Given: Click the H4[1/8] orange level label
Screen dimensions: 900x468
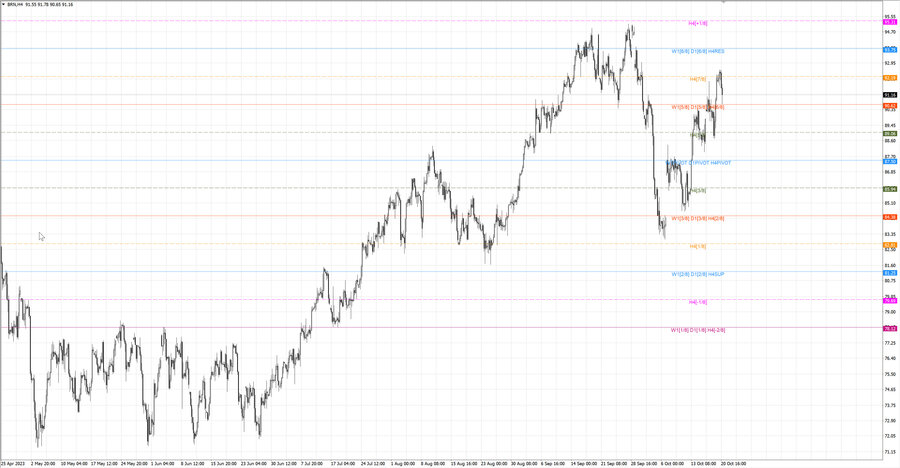Looking at the screenshot, I should [x=698, y=246].
